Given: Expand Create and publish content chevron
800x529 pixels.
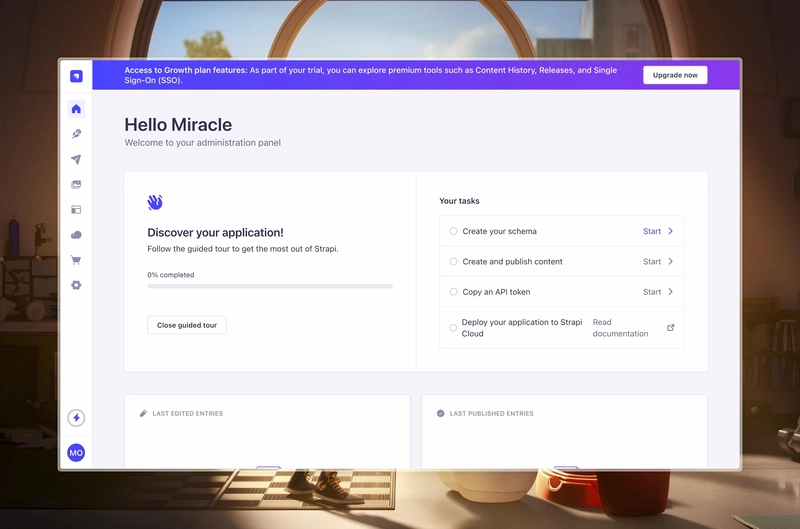Looking at the screenshot, I should pyautogui.click(x=670, y=262).
